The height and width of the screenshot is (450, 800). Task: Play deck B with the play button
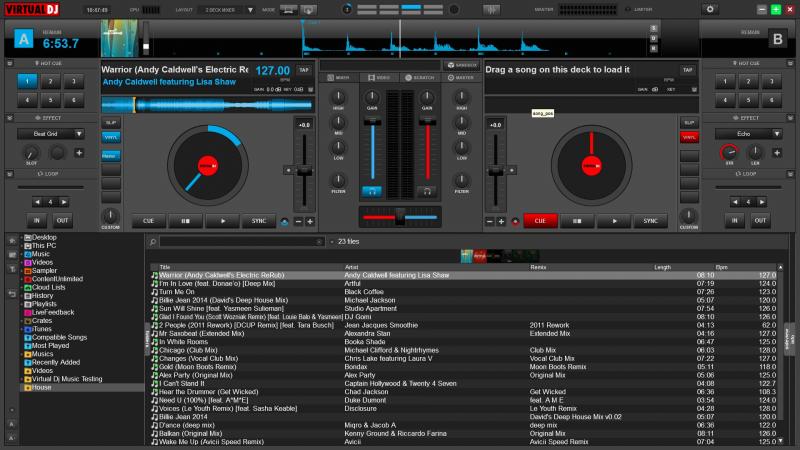point(614,221)
